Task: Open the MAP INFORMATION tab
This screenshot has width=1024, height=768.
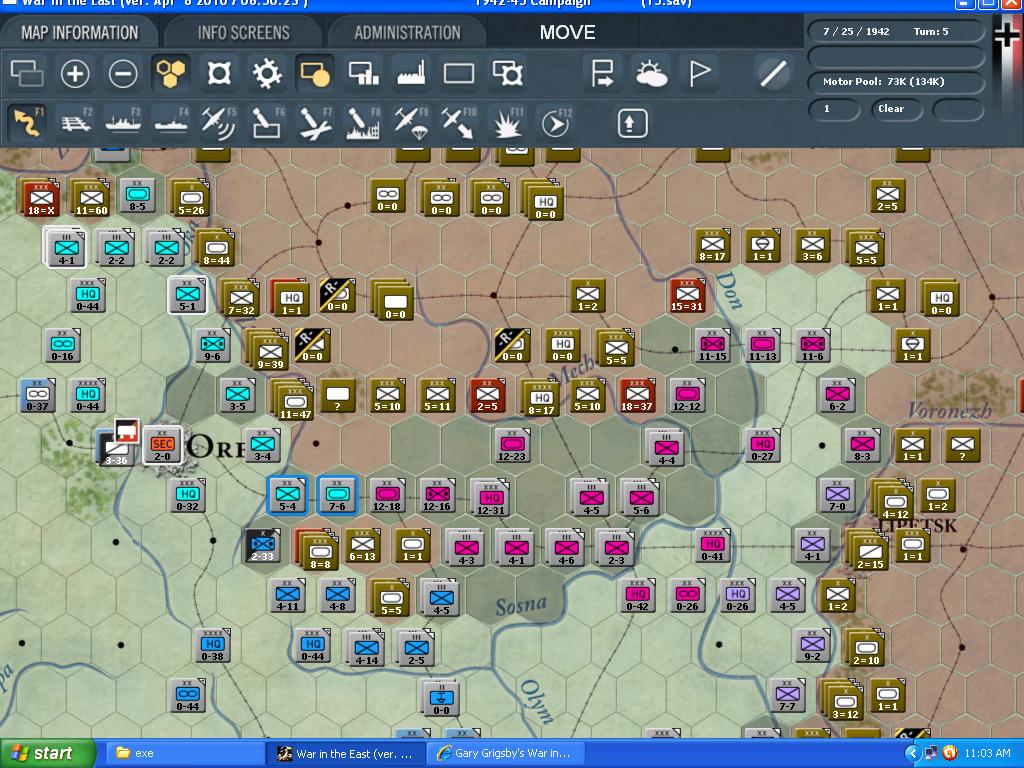Action: point(80,33)
